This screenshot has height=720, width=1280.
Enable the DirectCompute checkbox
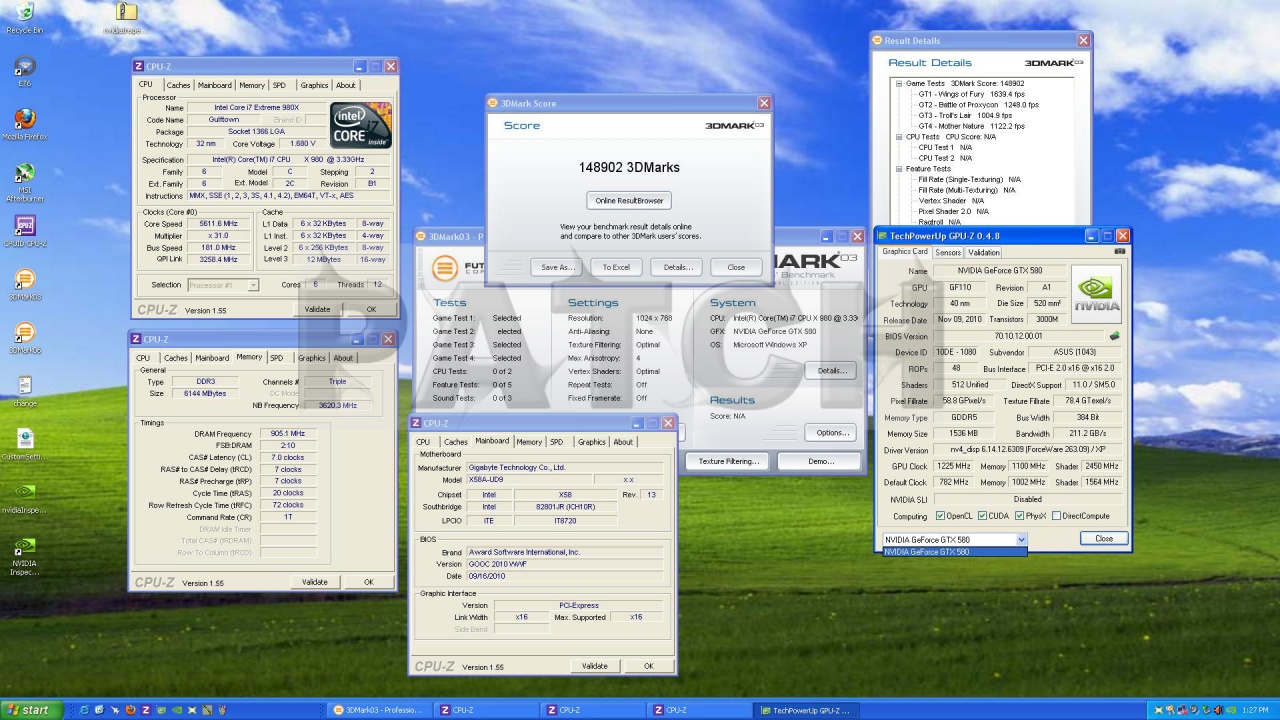pos(1056,516)
